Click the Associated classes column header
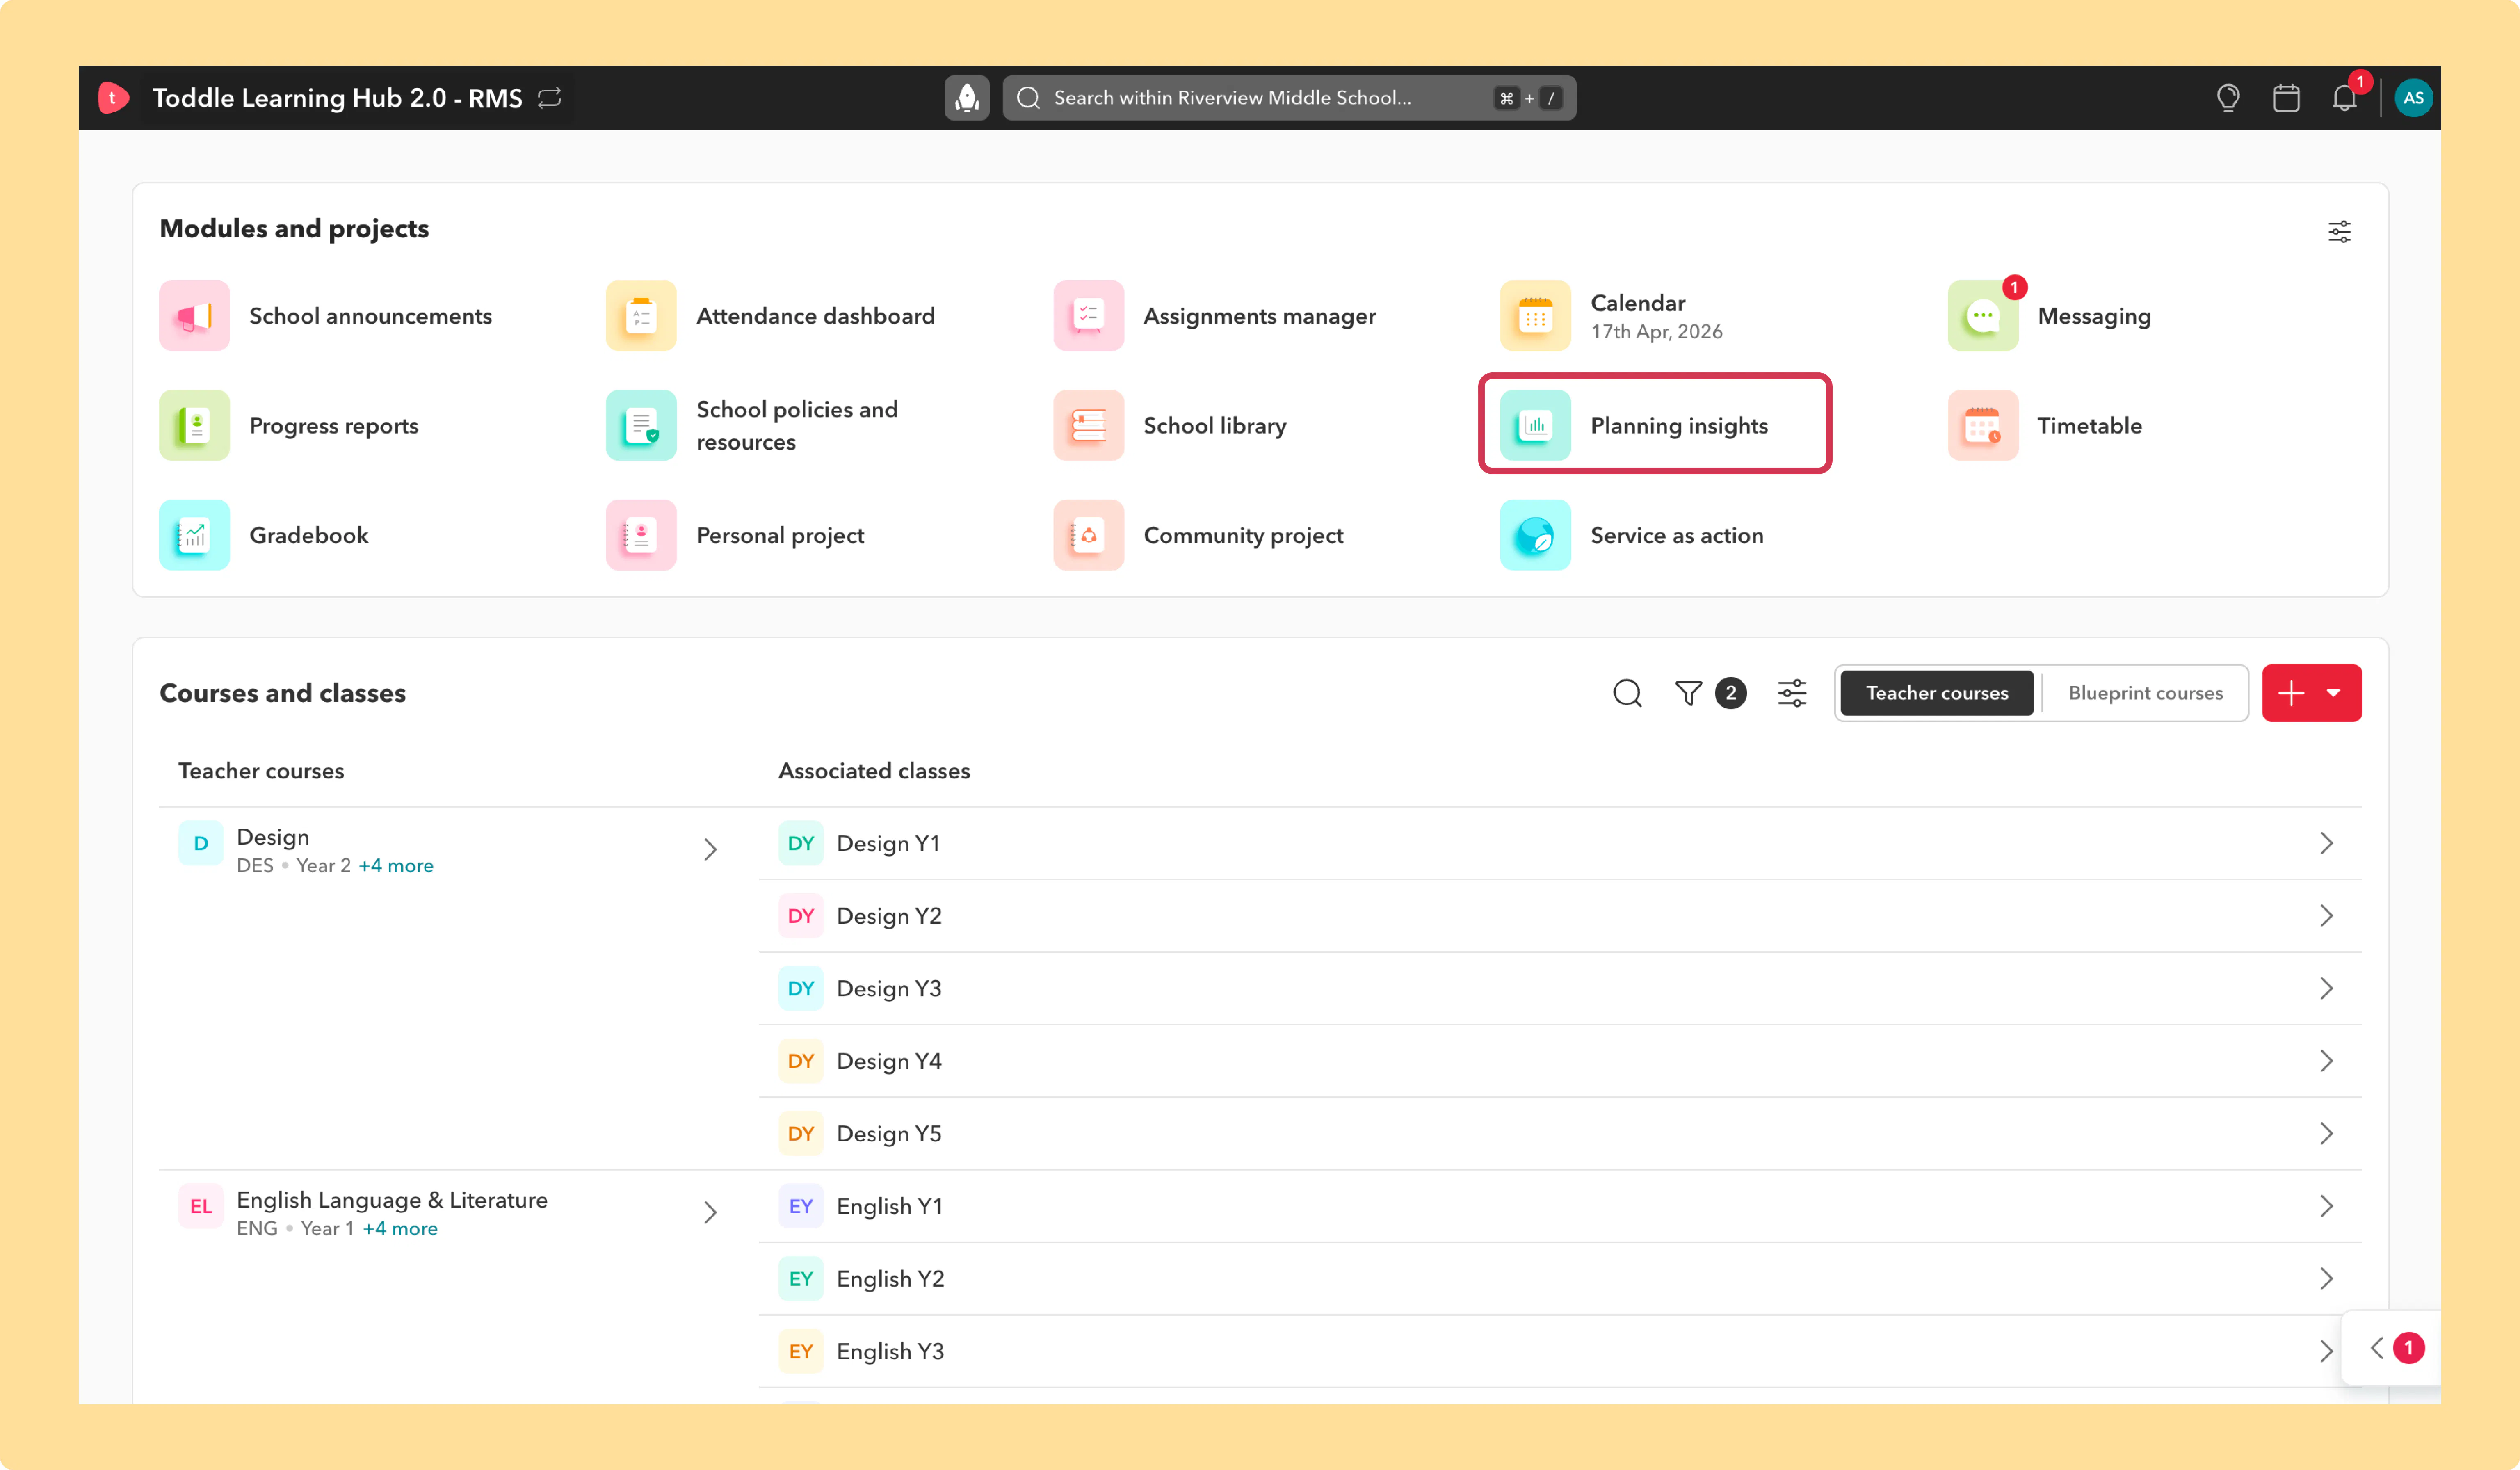The height and width of the screenshot is (1470, 2520). (874, 771)
